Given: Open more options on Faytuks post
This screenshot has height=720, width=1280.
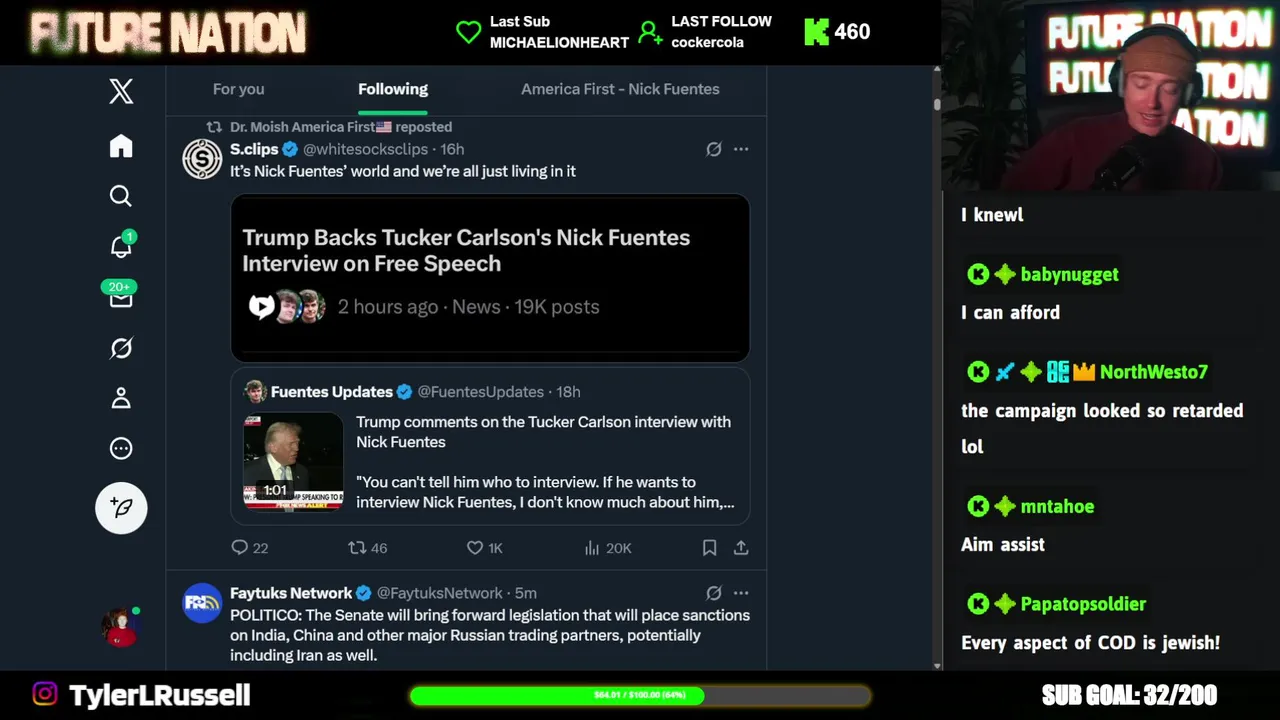Looking at the screenshot, I should click(741, 593).
